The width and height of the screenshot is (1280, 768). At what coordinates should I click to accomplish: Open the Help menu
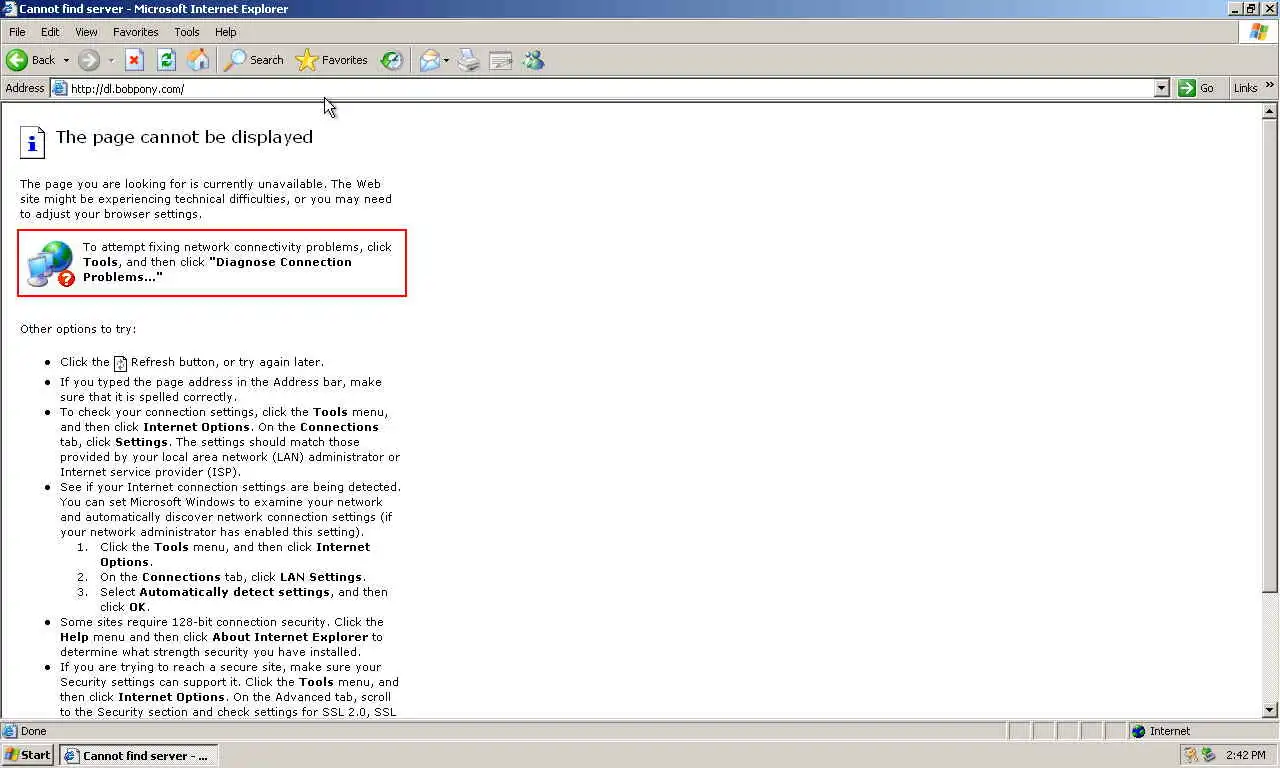(226, 32)
